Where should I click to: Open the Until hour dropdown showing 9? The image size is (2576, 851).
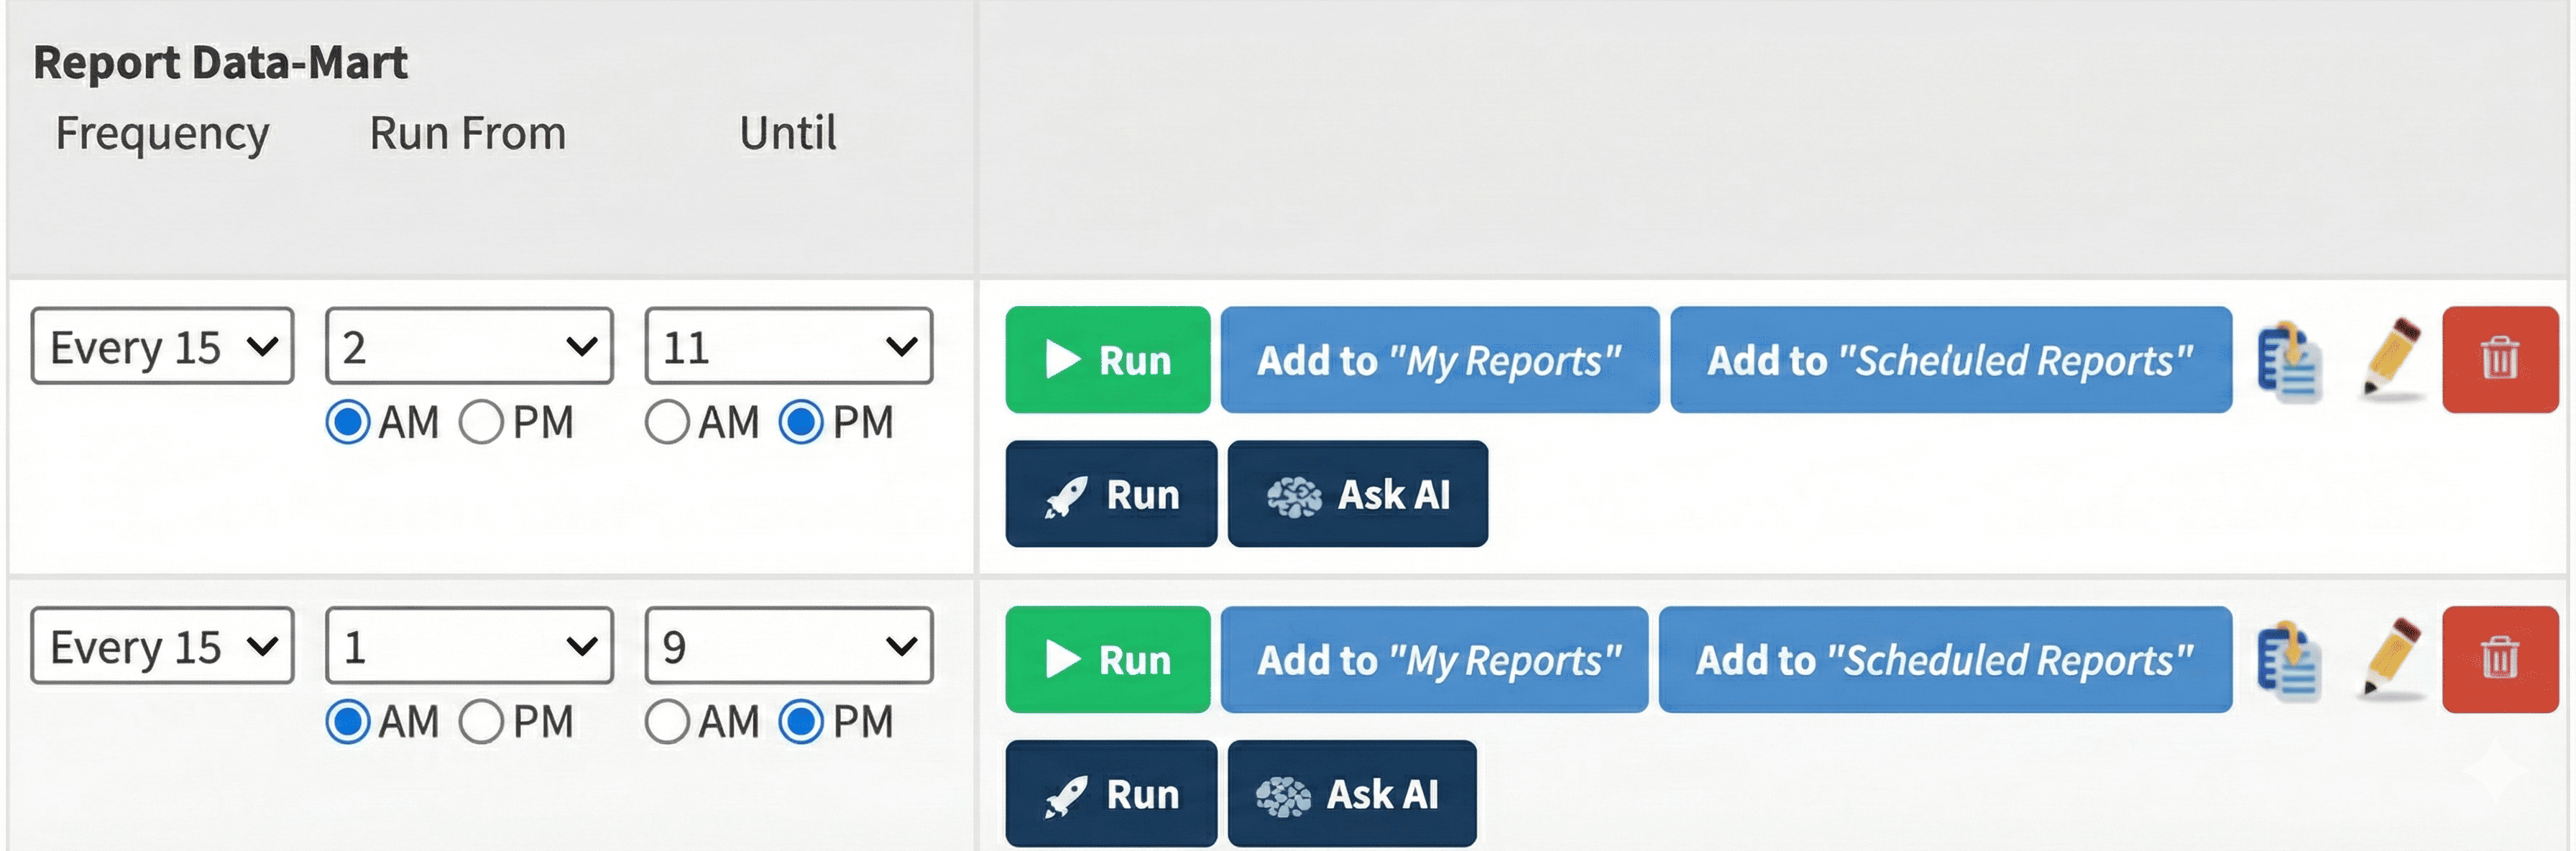point(788,645)
